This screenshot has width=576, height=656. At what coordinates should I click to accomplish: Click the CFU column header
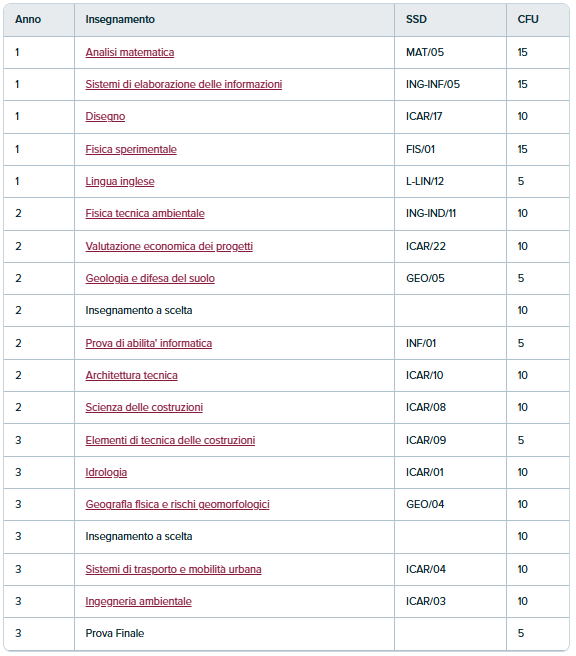[528, 19]
